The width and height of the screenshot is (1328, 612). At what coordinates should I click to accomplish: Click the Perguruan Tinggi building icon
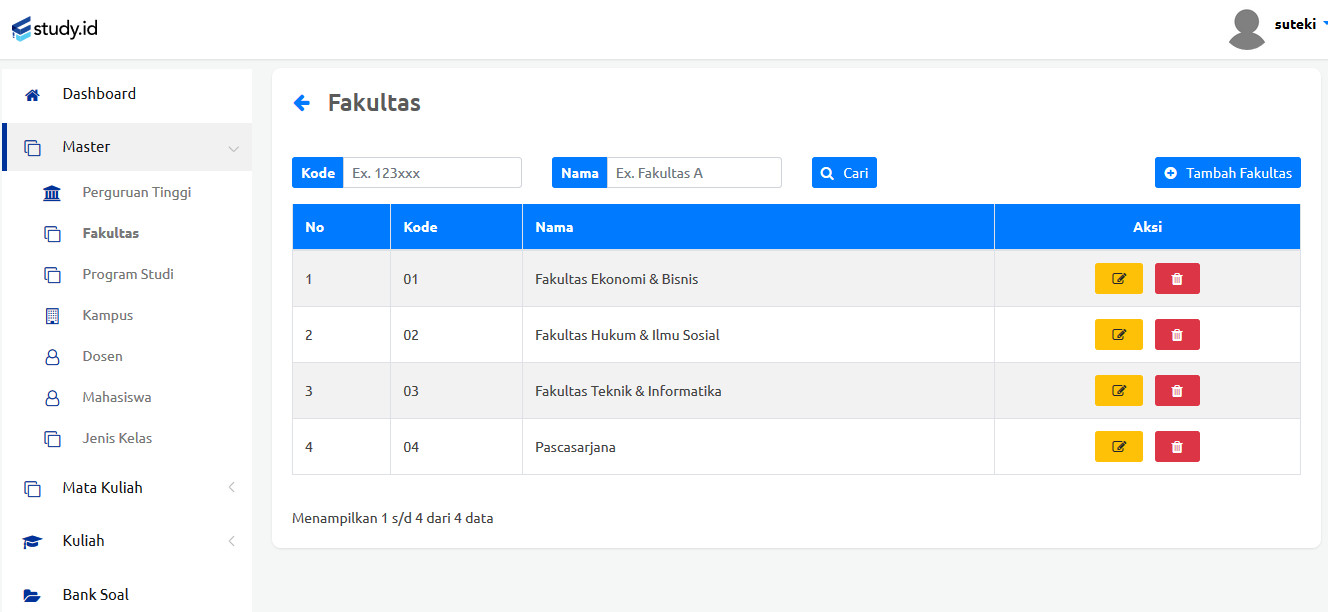52,193
